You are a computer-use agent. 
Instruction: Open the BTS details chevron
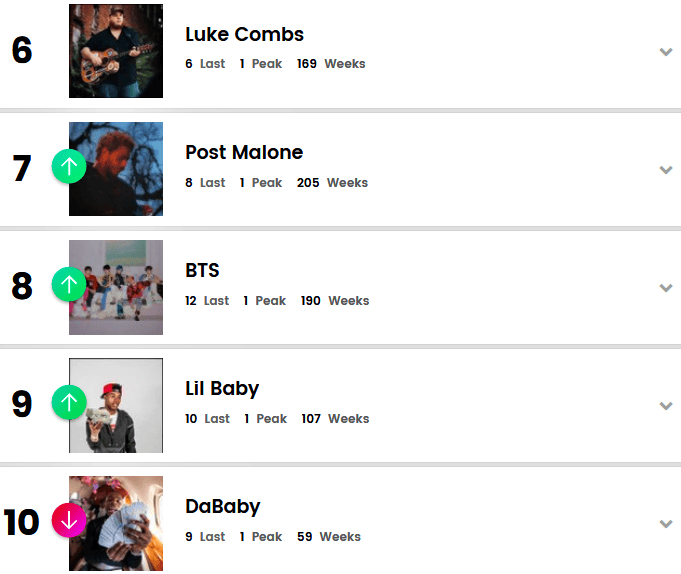tap(666, 288)
